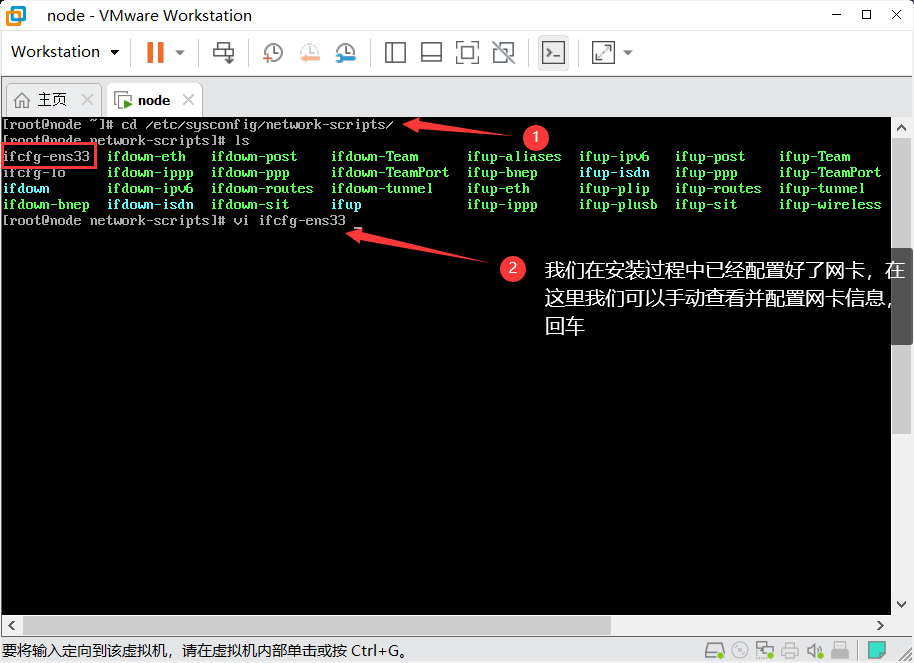Toggle Unity mode icon
914x663 pixels.
tap(503, 52)
